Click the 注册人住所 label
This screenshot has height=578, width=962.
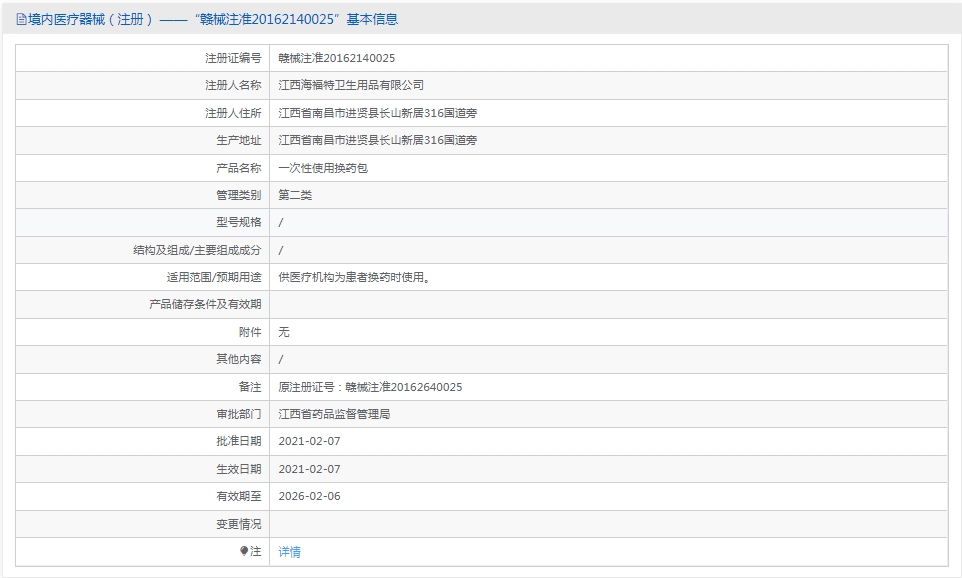point(233,113)
